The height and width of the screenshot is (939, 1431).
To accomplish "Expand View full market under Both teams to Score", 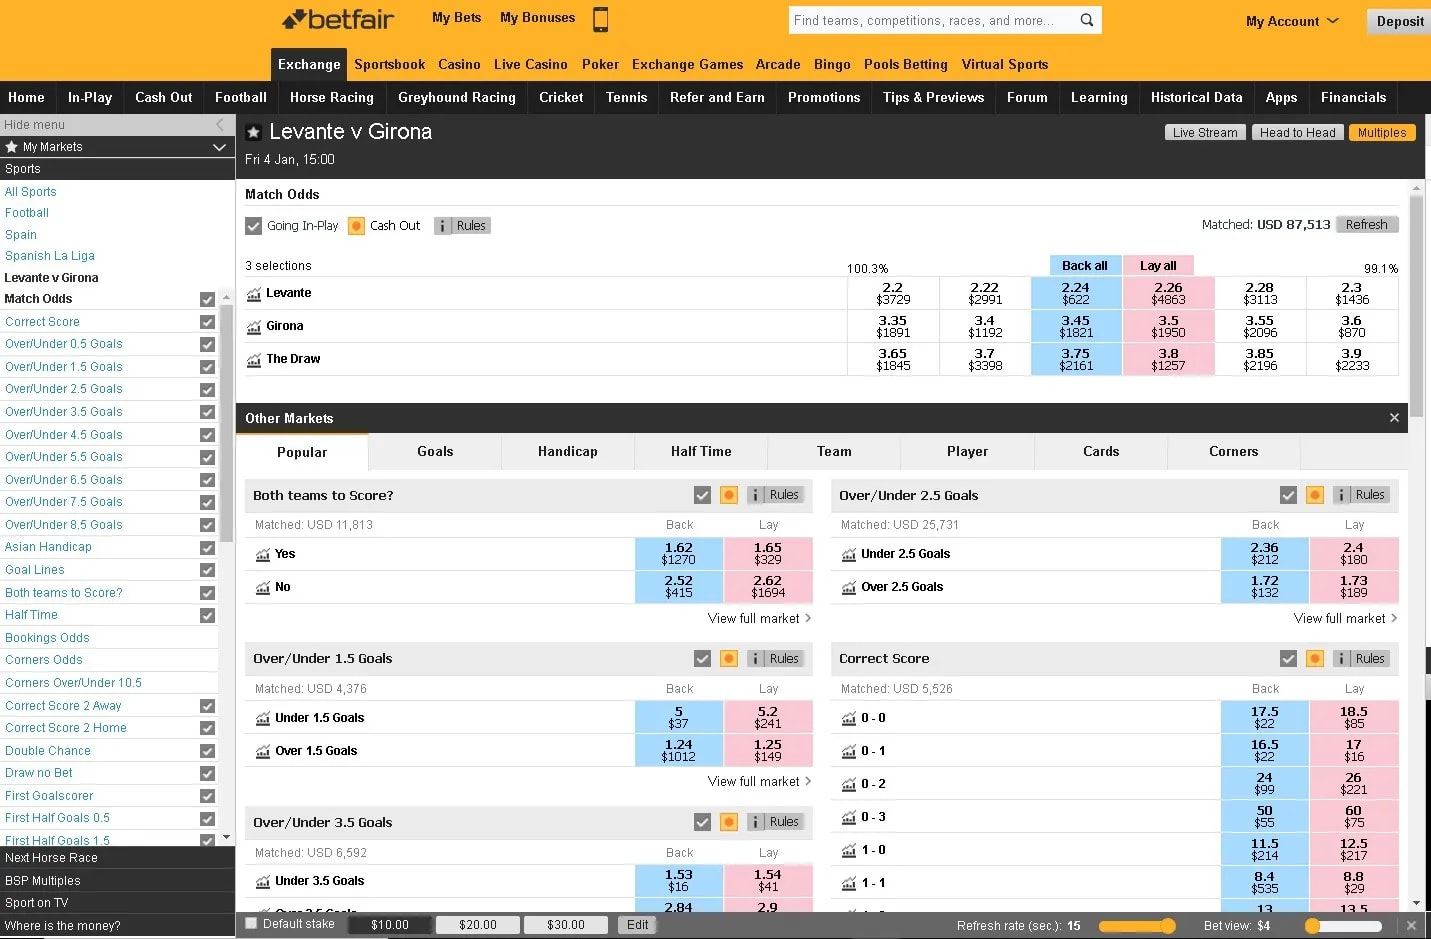I will (759, 619).
